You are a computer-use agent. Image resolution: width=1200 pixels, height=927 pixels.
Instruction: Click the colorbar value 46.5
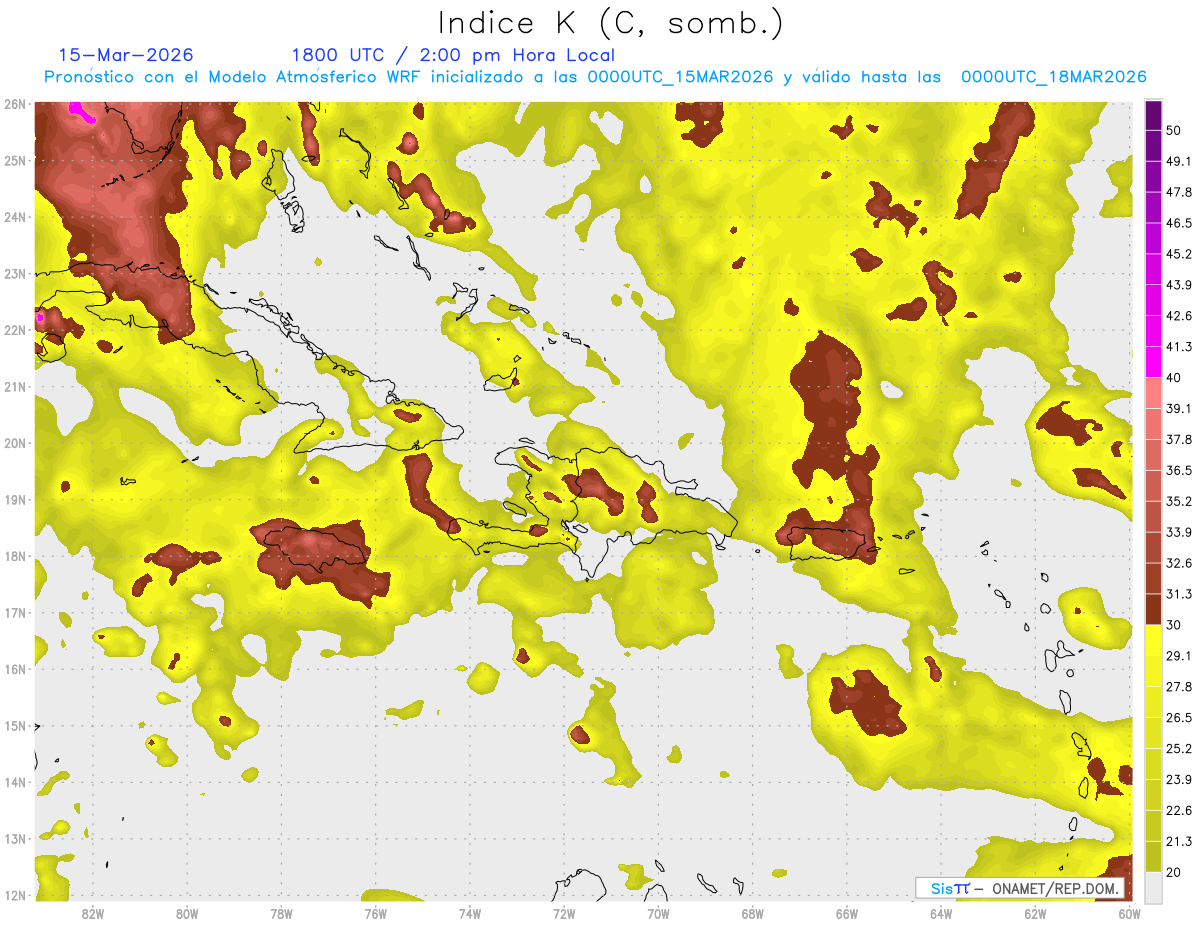(x=1179, y=223)
